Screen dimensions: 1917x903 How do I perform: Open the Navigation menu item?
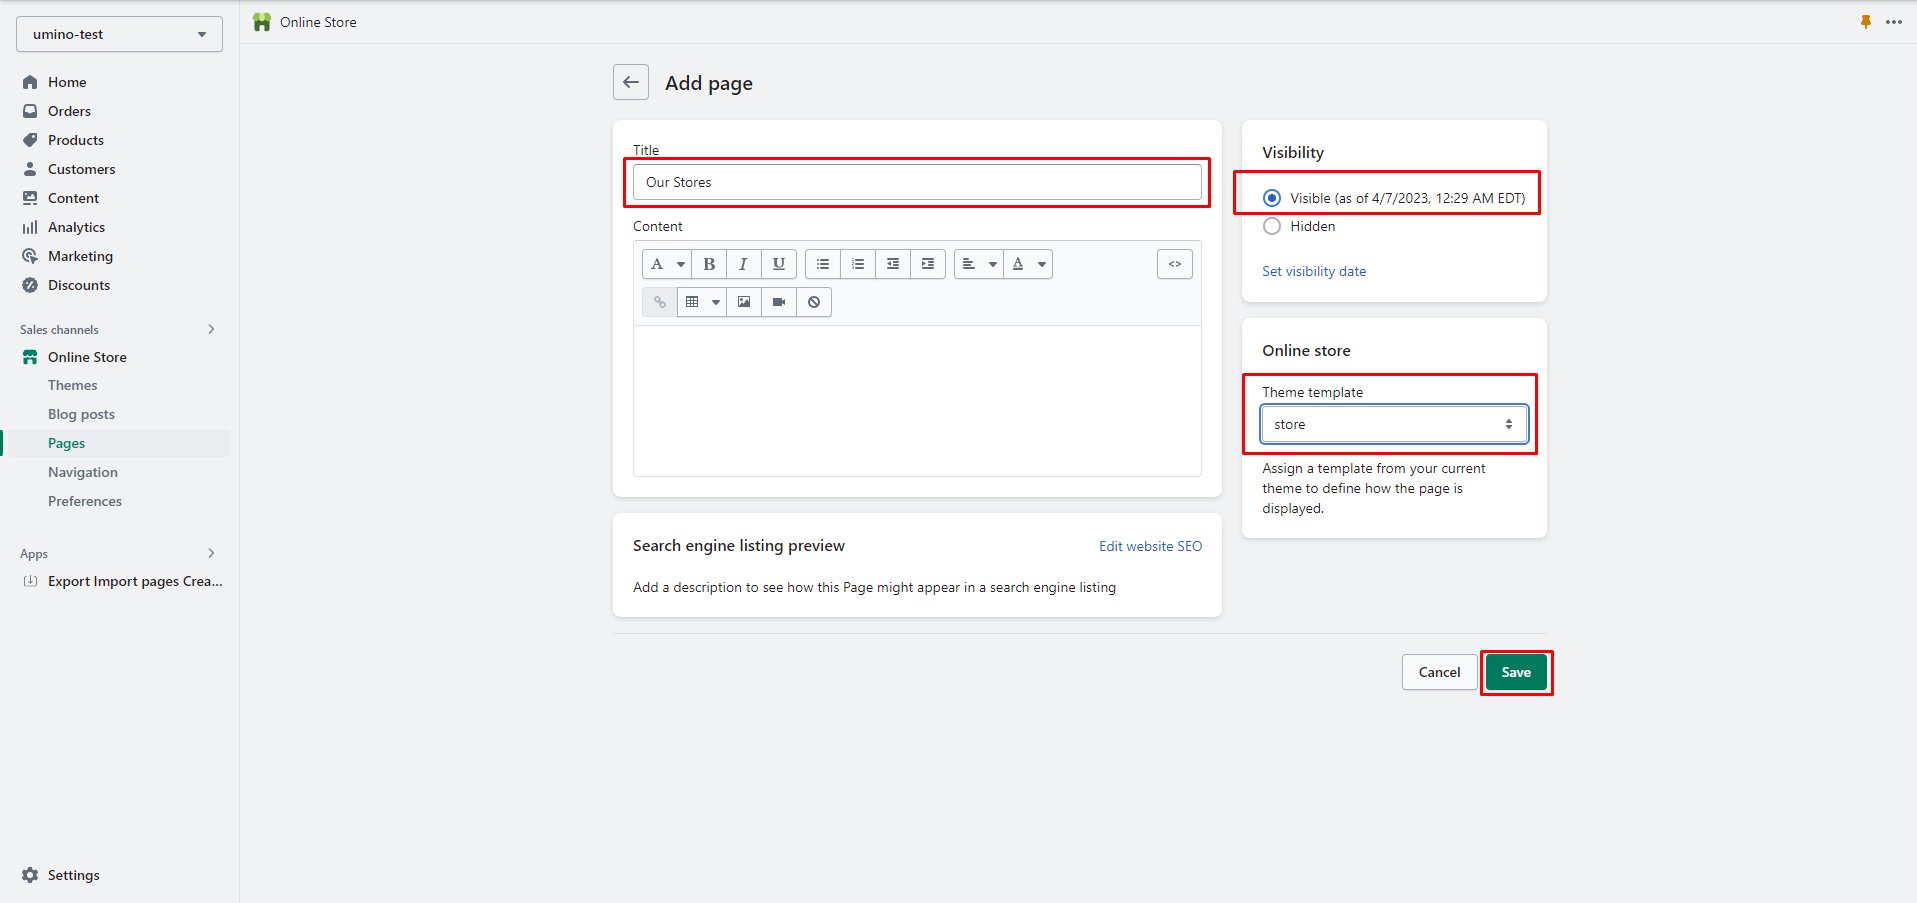pyautogui.click(x=83, y=472)
